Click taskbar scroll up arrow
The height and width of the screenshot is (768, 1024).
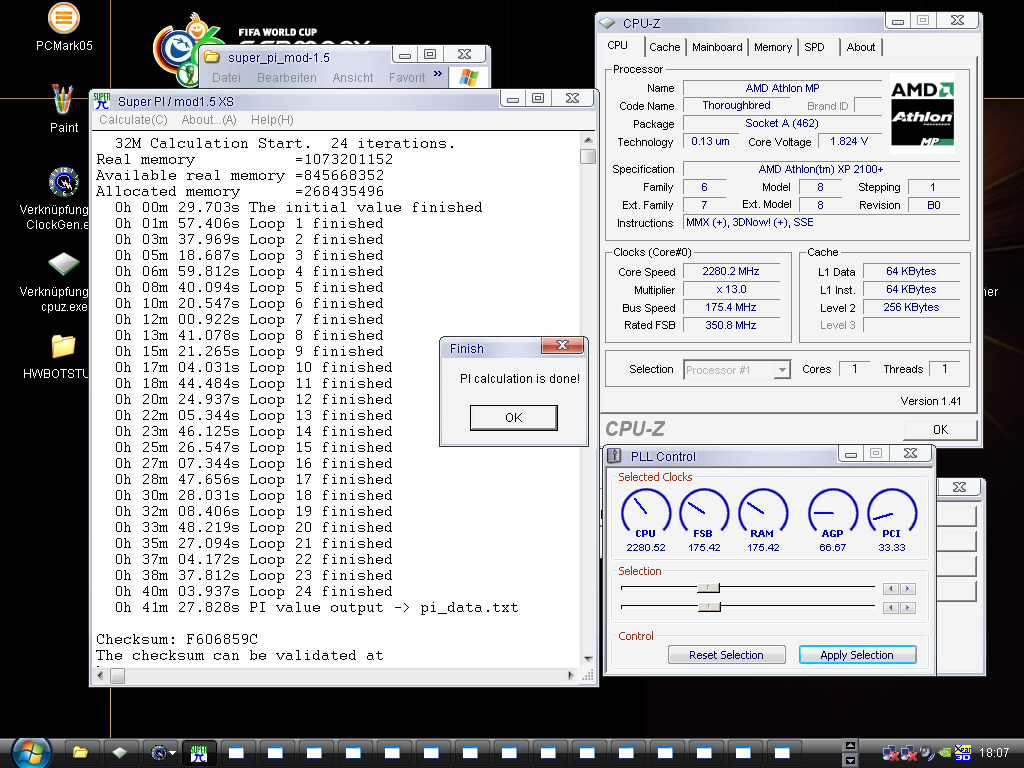click(x=850, y=745)
